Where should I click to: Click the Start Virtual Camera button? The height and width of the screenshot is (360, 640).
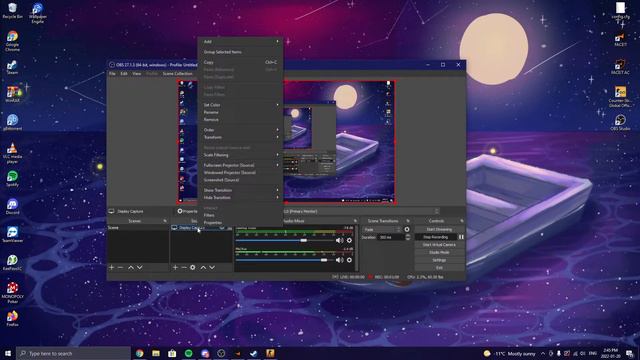click(439, 244)
